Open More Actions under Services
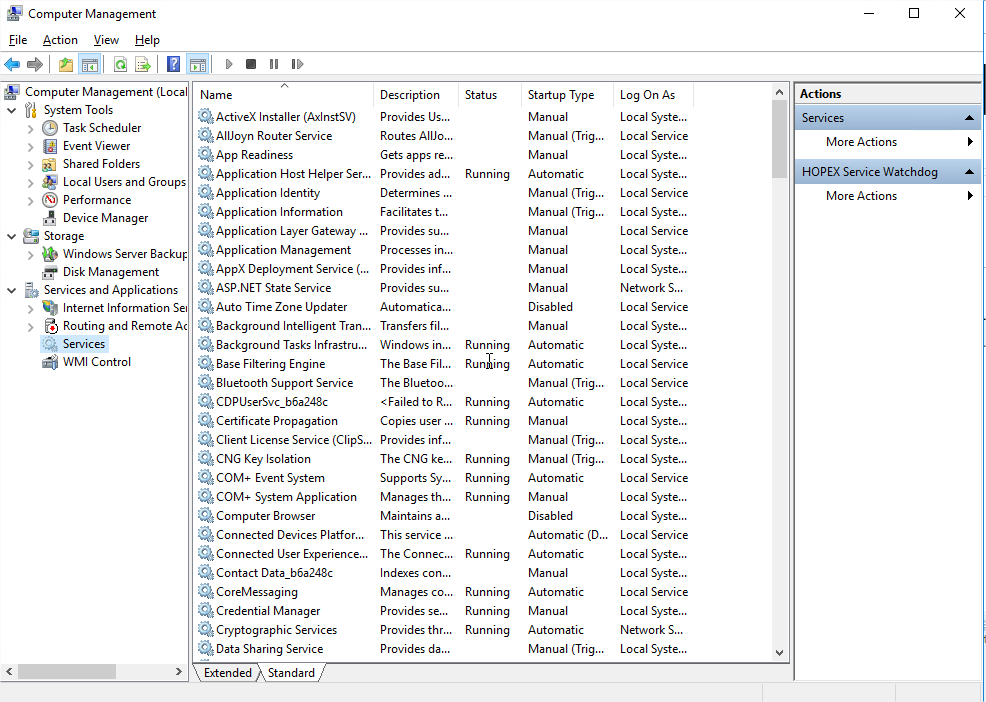 [861, 142]
